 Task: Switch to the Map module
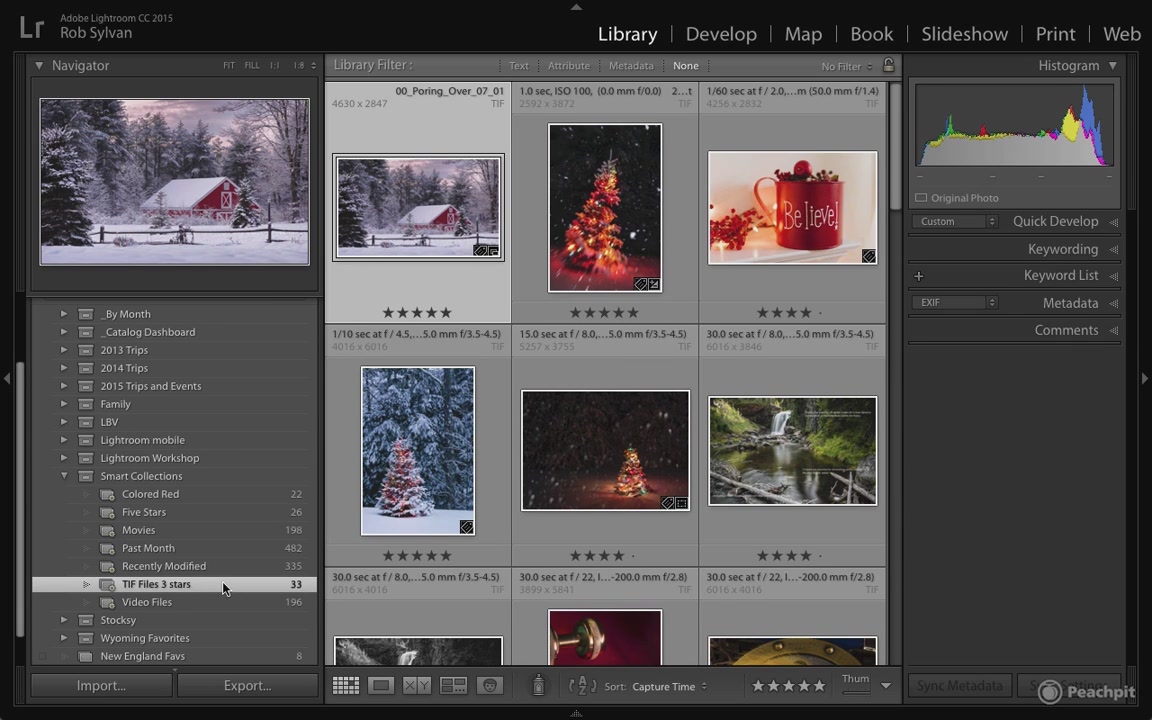[x=803, y=34]
